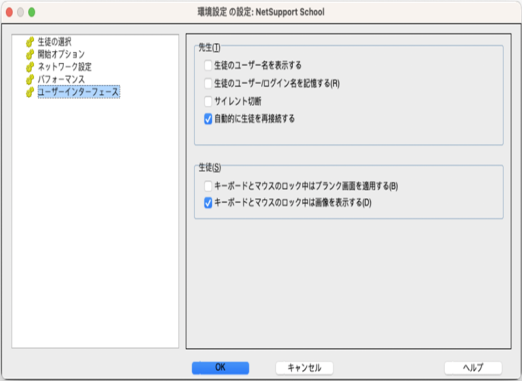Enable blank screen option ブランク画面を適用する(B)

tap(208, 186)
